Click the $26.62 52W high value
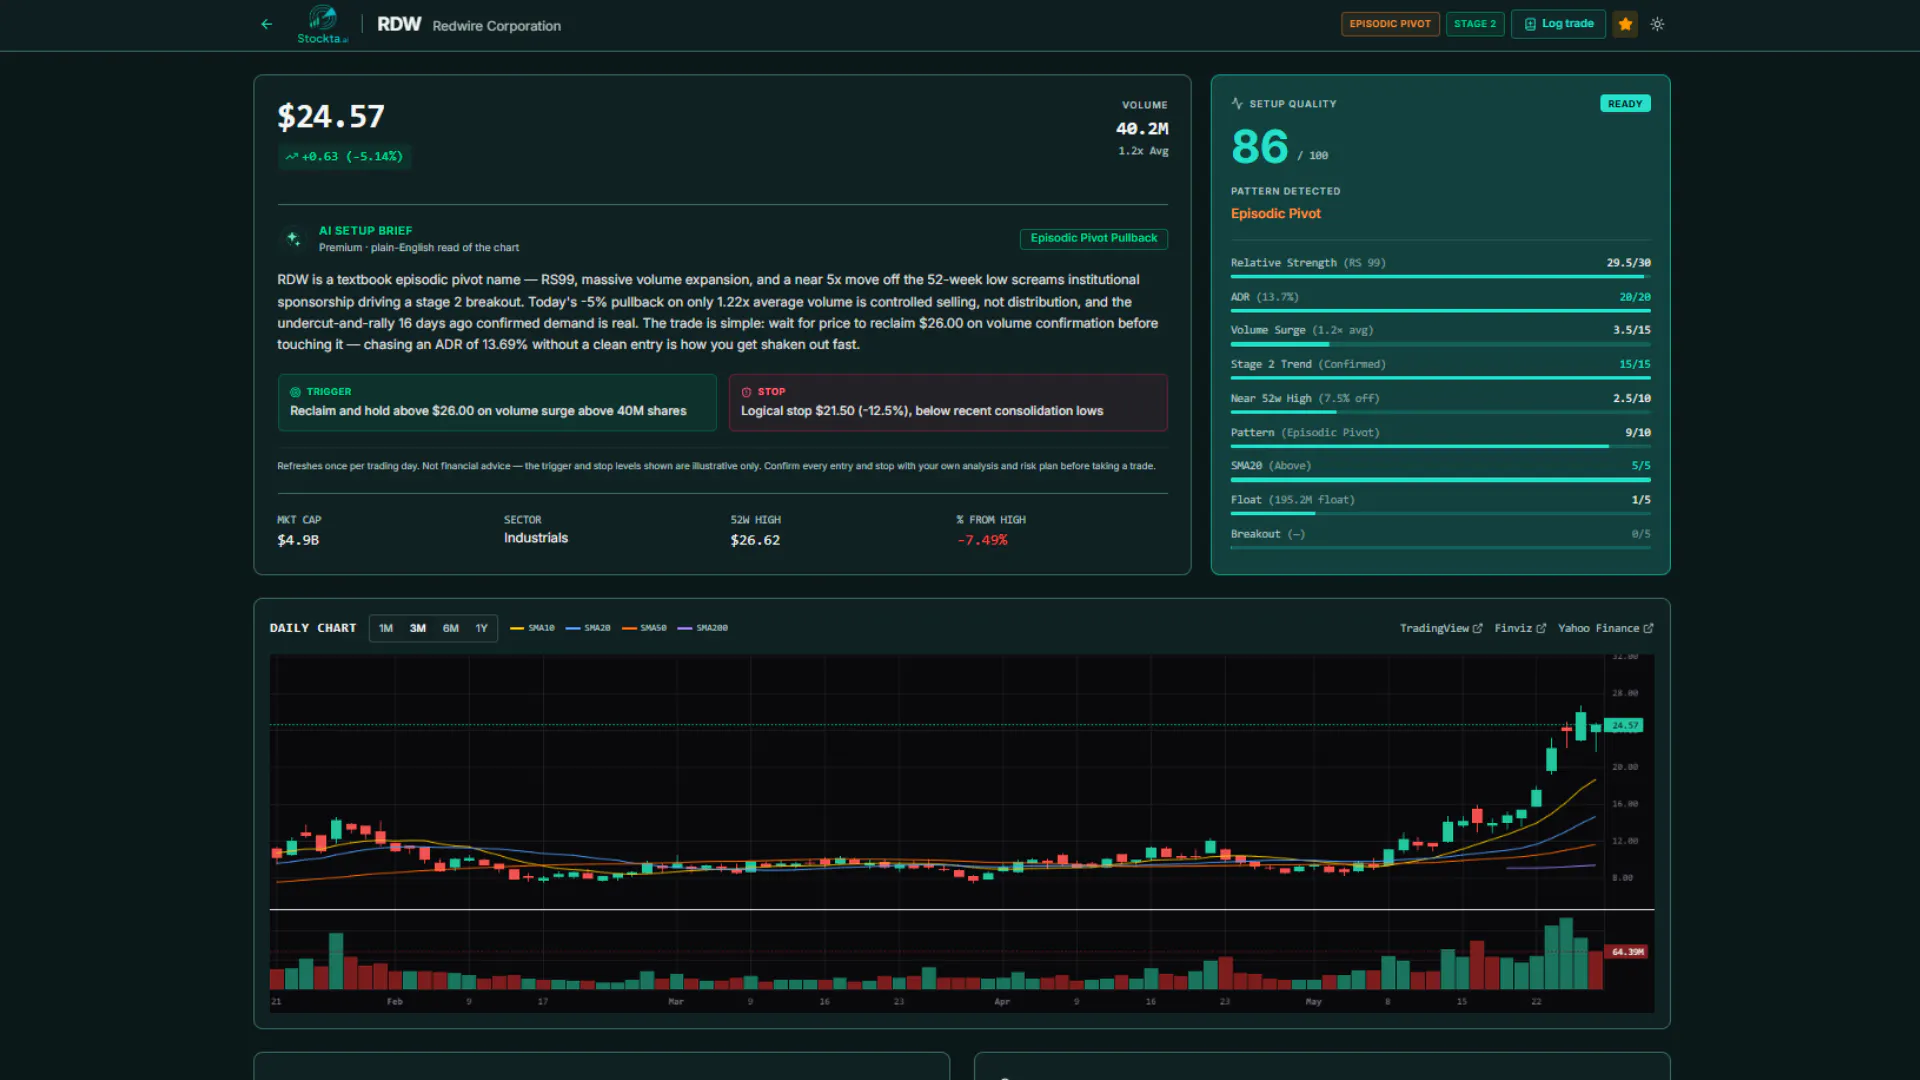This screenshot has height=1080, width=1920. (x=755, y=540)
